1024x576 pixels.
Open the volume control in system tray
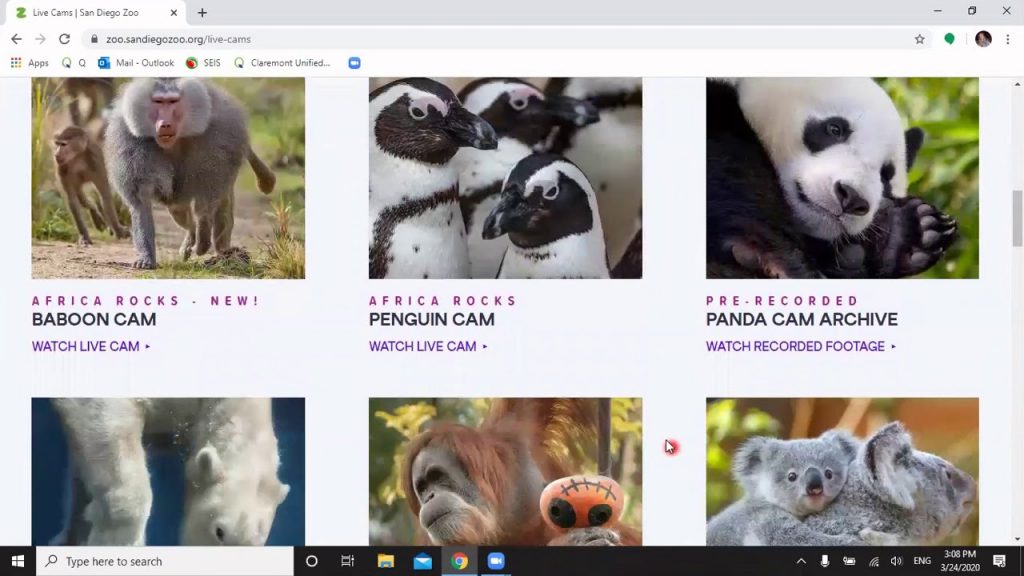point(896,561)
